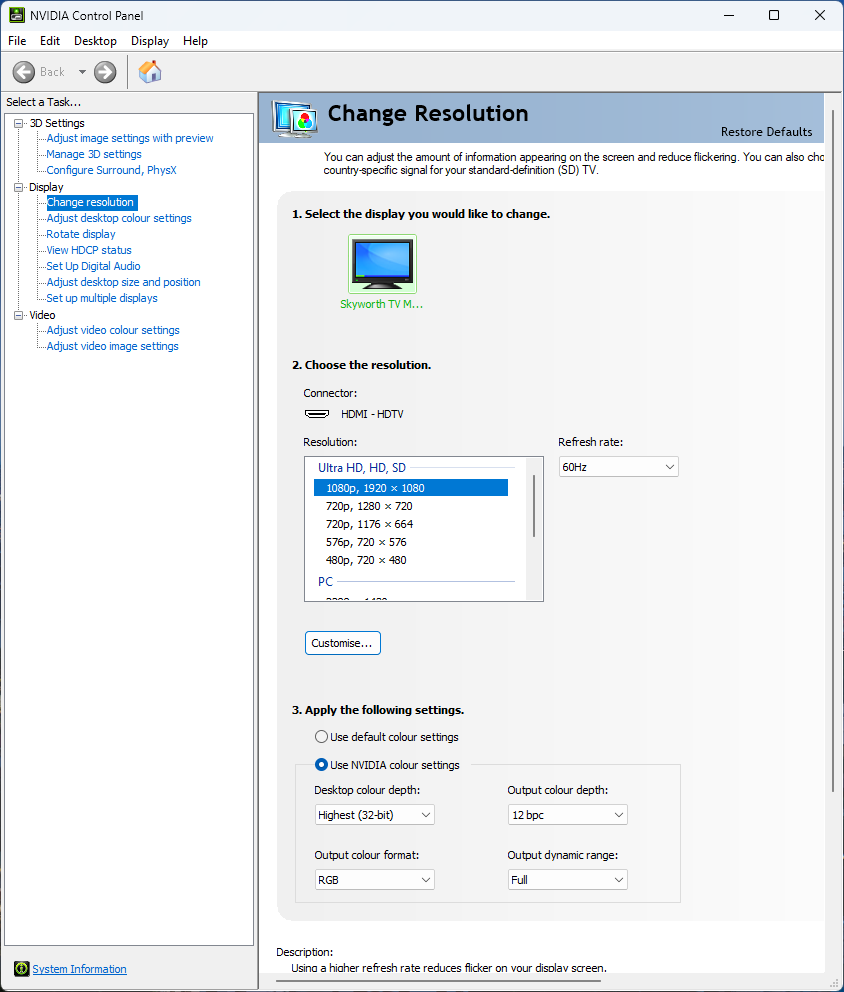The width and height of the screenshot is (844, 992).
Task: Open Output dynamic range Full dropdown
Action: [x=568, y=879]
